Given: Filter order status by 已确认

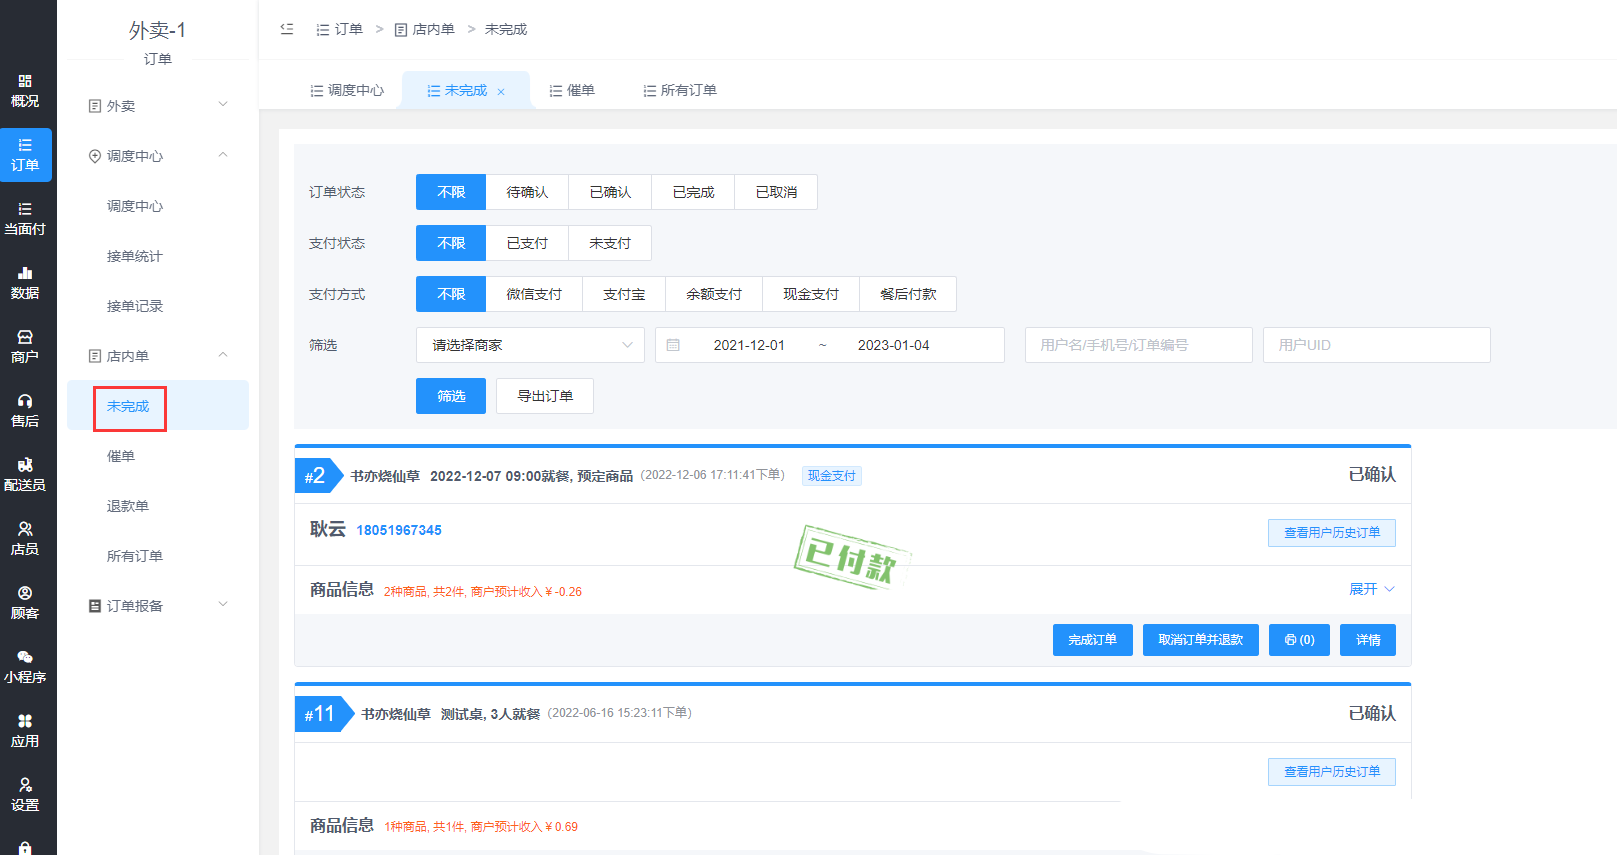Looking at the screenshot, I should (610, 192).
